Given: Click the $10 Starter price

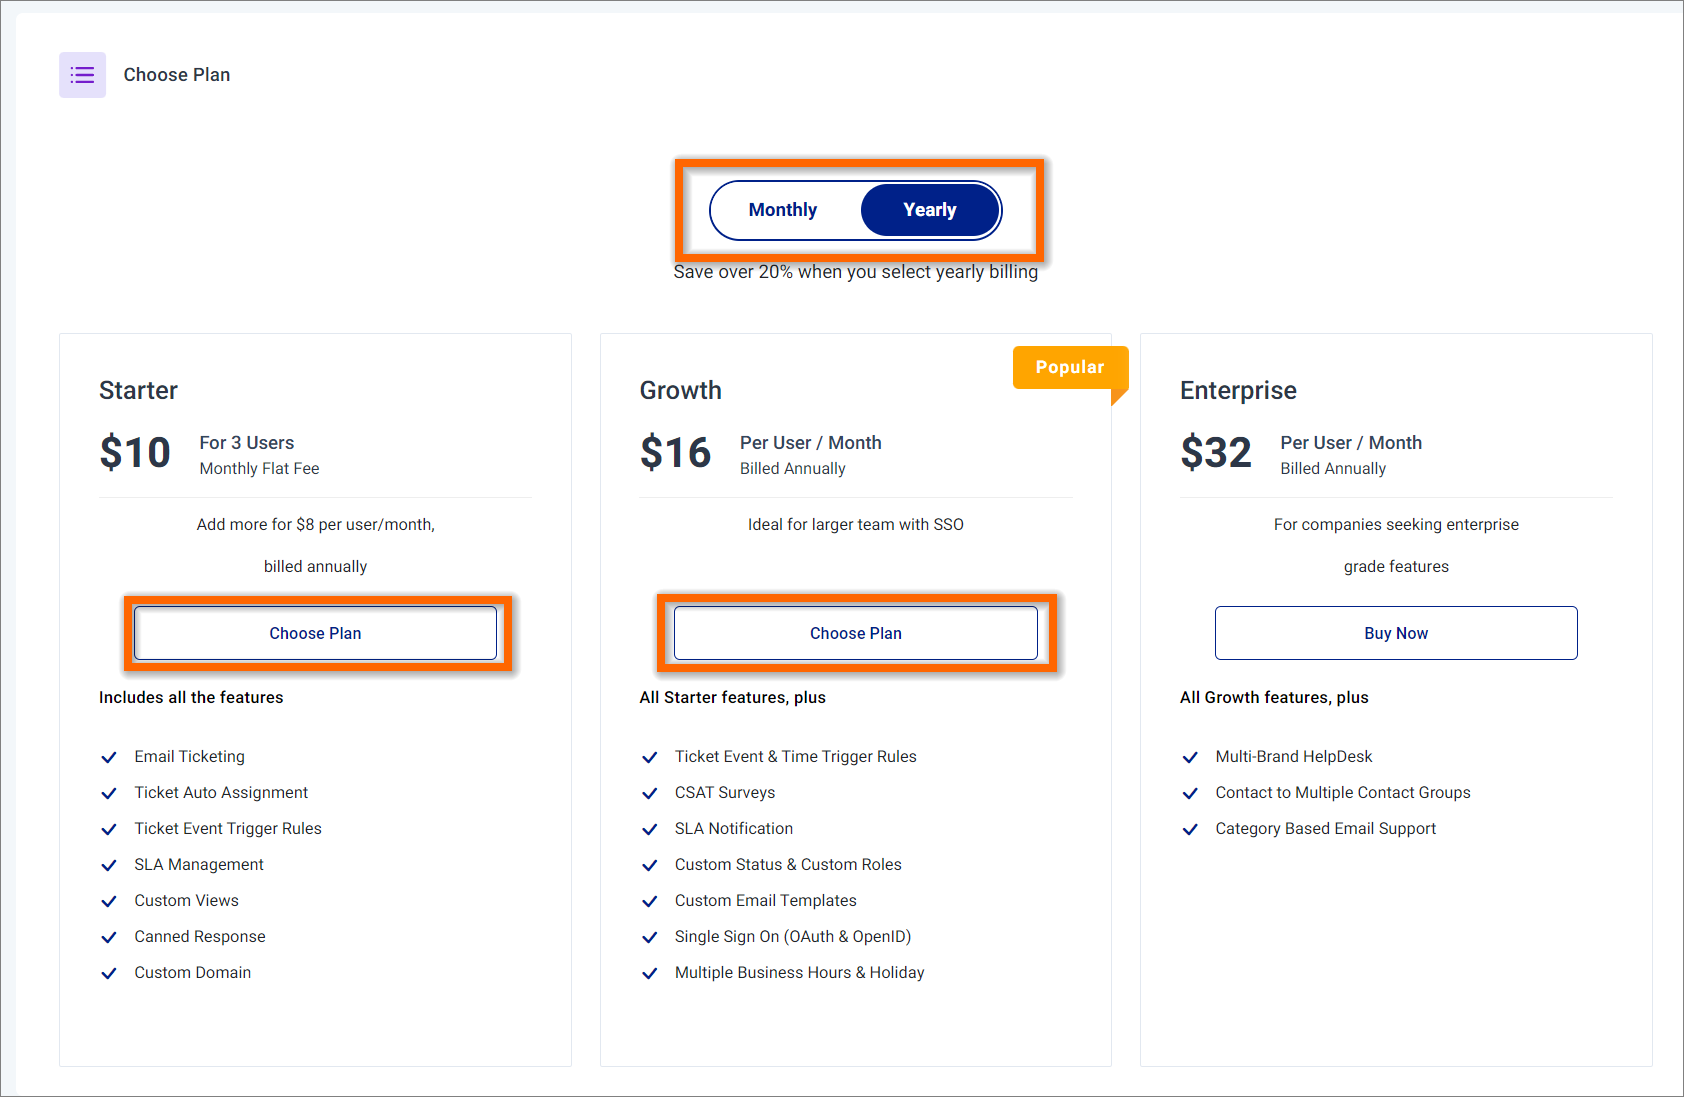Looking at the screenshot, I should click(x=135, y=453).
